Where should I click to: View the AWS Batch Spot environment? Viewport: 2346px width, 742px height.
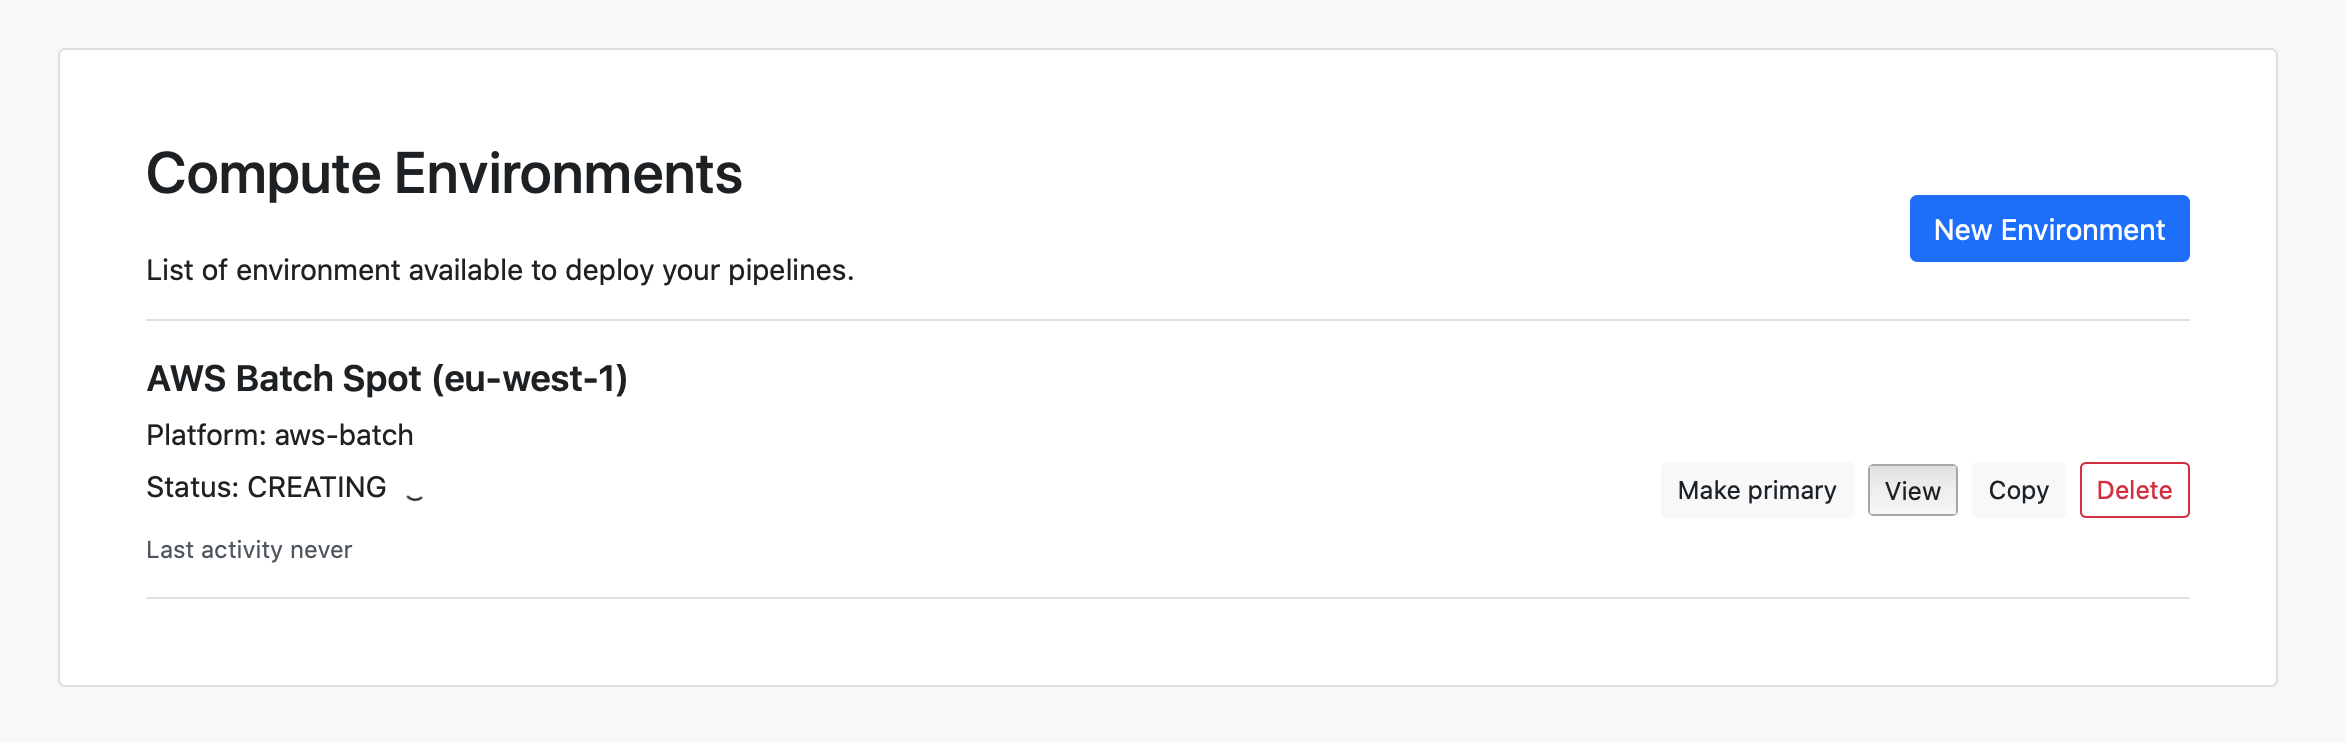pyautogui.click(x=1912, y=490)
